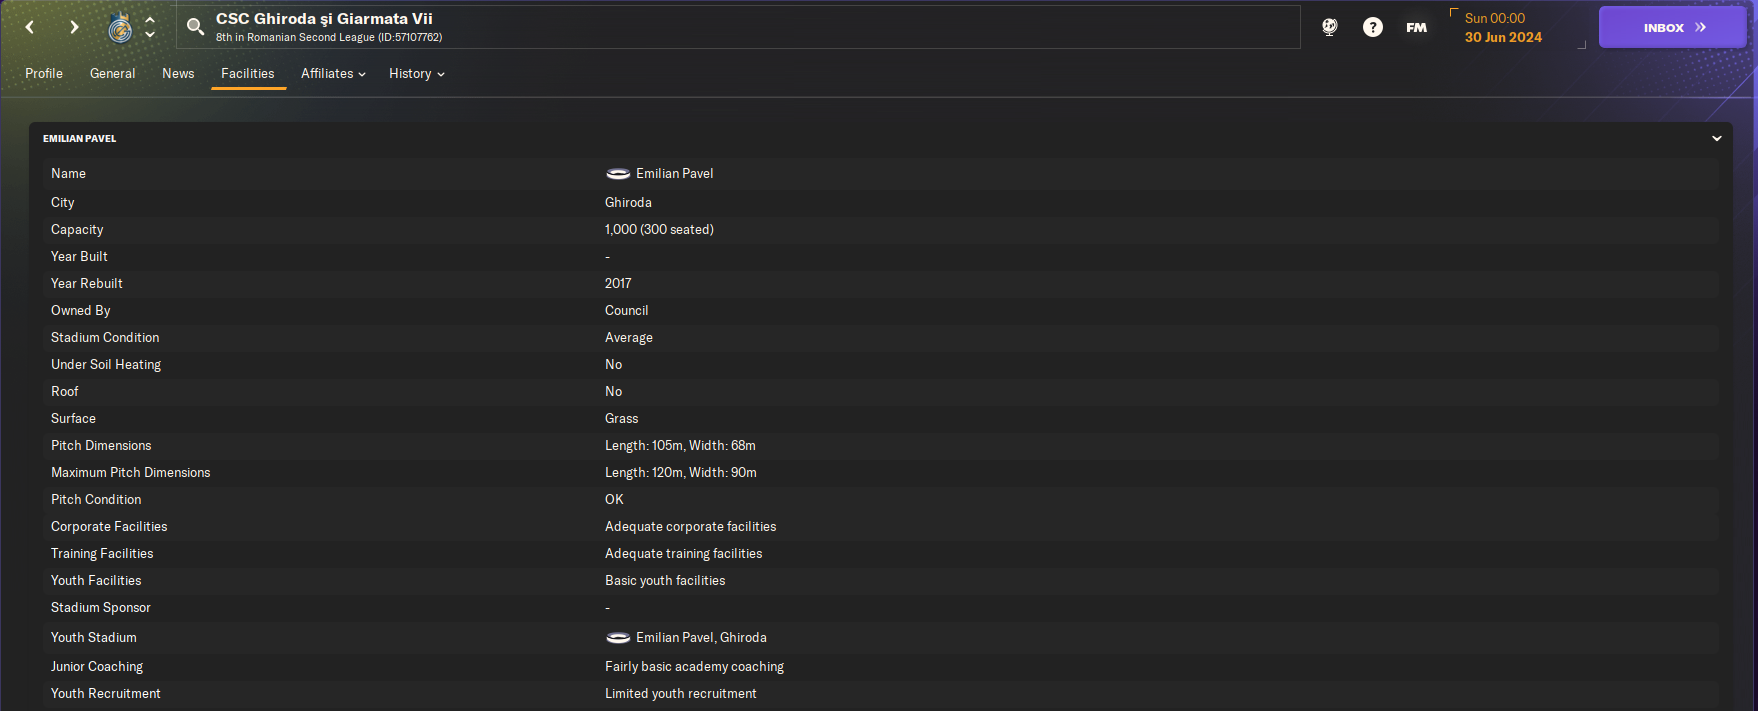Click Adequate corporate facilities text
Screen dimensions: 1758x711
(x=690, y=527)
